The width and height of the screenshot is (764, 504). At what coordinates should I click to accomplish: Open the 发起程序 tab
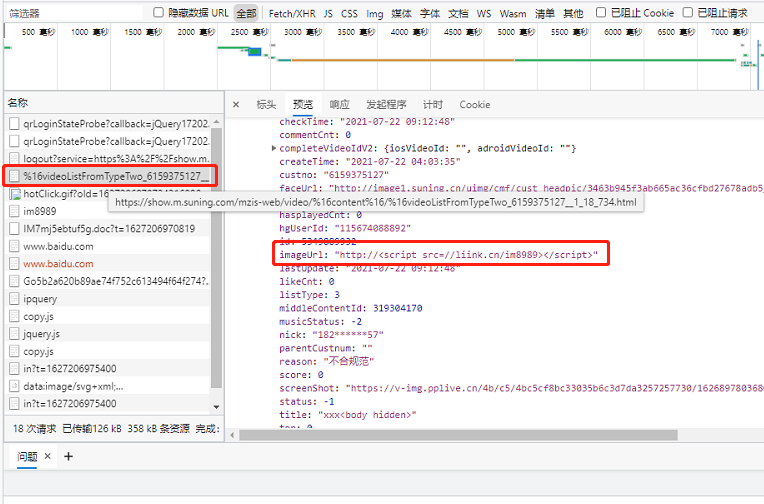click(386, 104)
